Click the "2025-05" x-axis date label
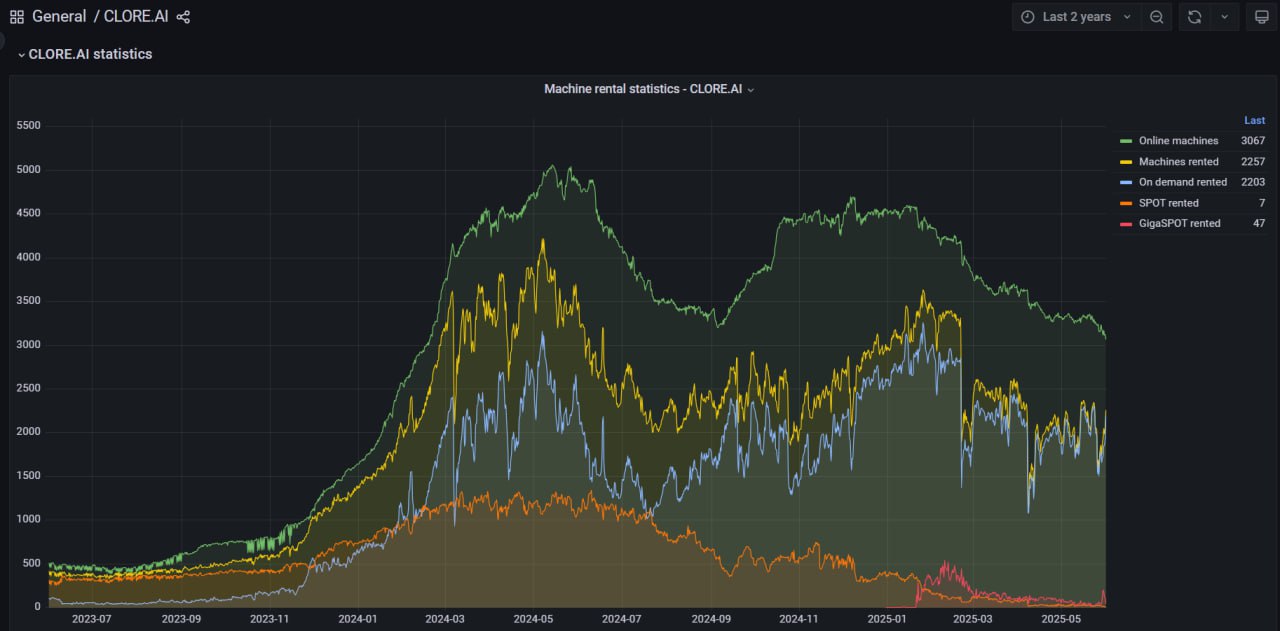The width and height of the screenshot is (1280, 631). pos(1062,619)
